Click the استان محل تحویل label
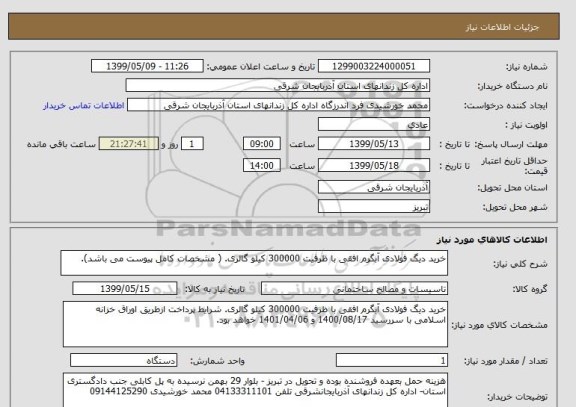576x407 pixels. 512,188
